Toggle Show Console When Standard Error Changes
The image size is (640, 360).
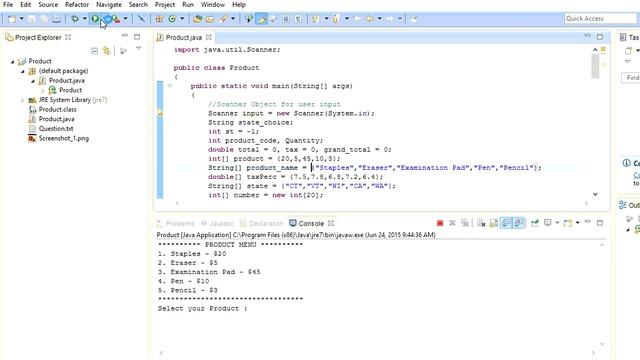coord(519,223)
